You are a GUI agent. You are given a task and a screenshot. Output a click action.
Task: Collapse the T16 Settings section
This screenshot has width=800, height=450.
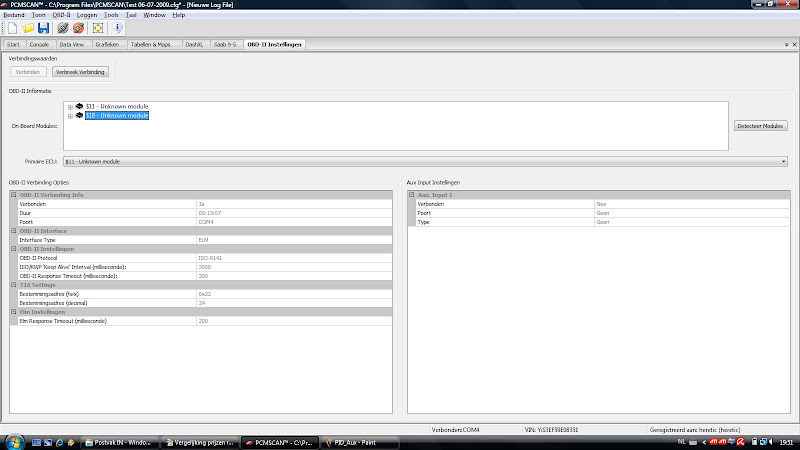tap(14, 285)
